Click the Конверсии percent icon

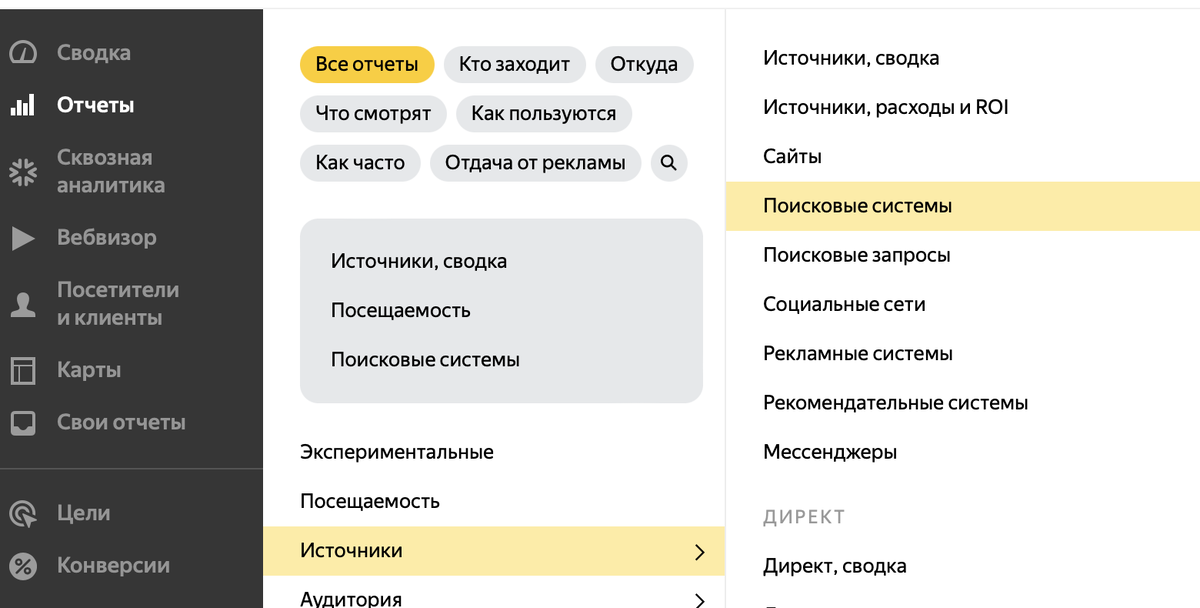pyautogui.click(x=22, y=566)
